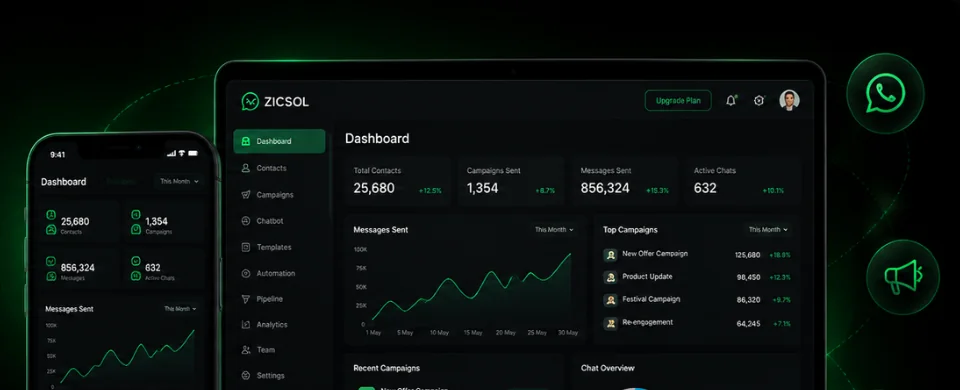Click the Team people icon in sidebar
Screen dimensions: 960x390
click(246, 350)
